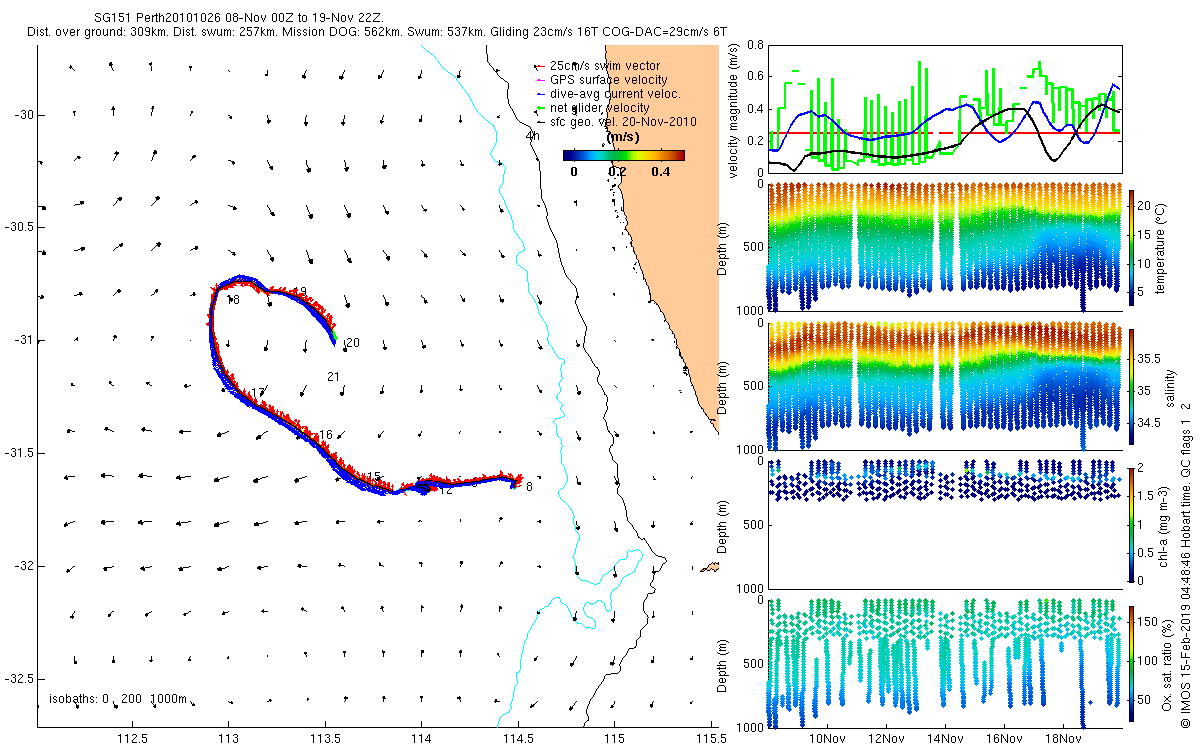Viewport: 1200px width, 750px height.
Task: Click longitude tick '114.5' on the map axis
Action: 518,739
